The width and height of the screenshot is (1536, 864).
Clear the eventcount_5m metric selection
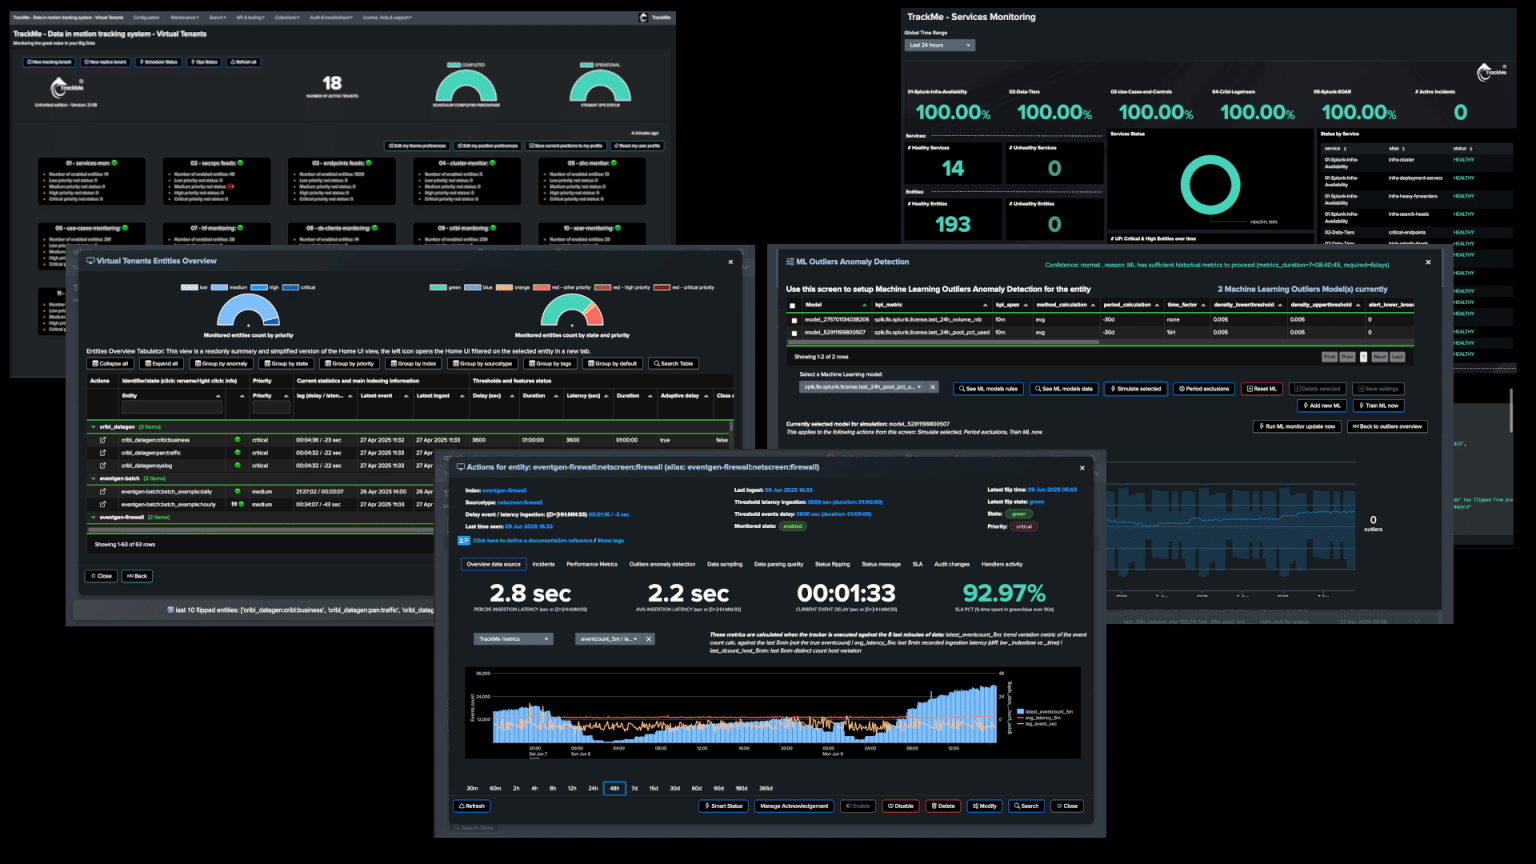(x=648, y=639)
